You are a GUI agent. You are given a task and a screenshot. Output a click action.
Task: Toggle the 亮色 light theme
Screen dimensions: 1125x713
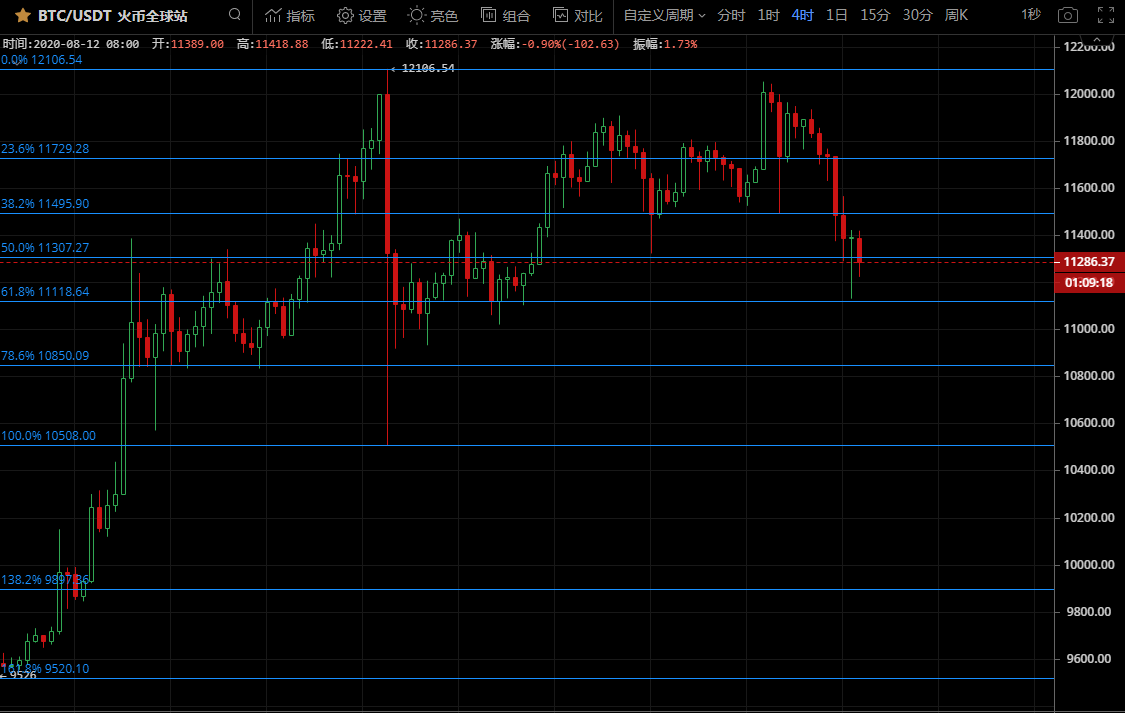pos(433,16)
